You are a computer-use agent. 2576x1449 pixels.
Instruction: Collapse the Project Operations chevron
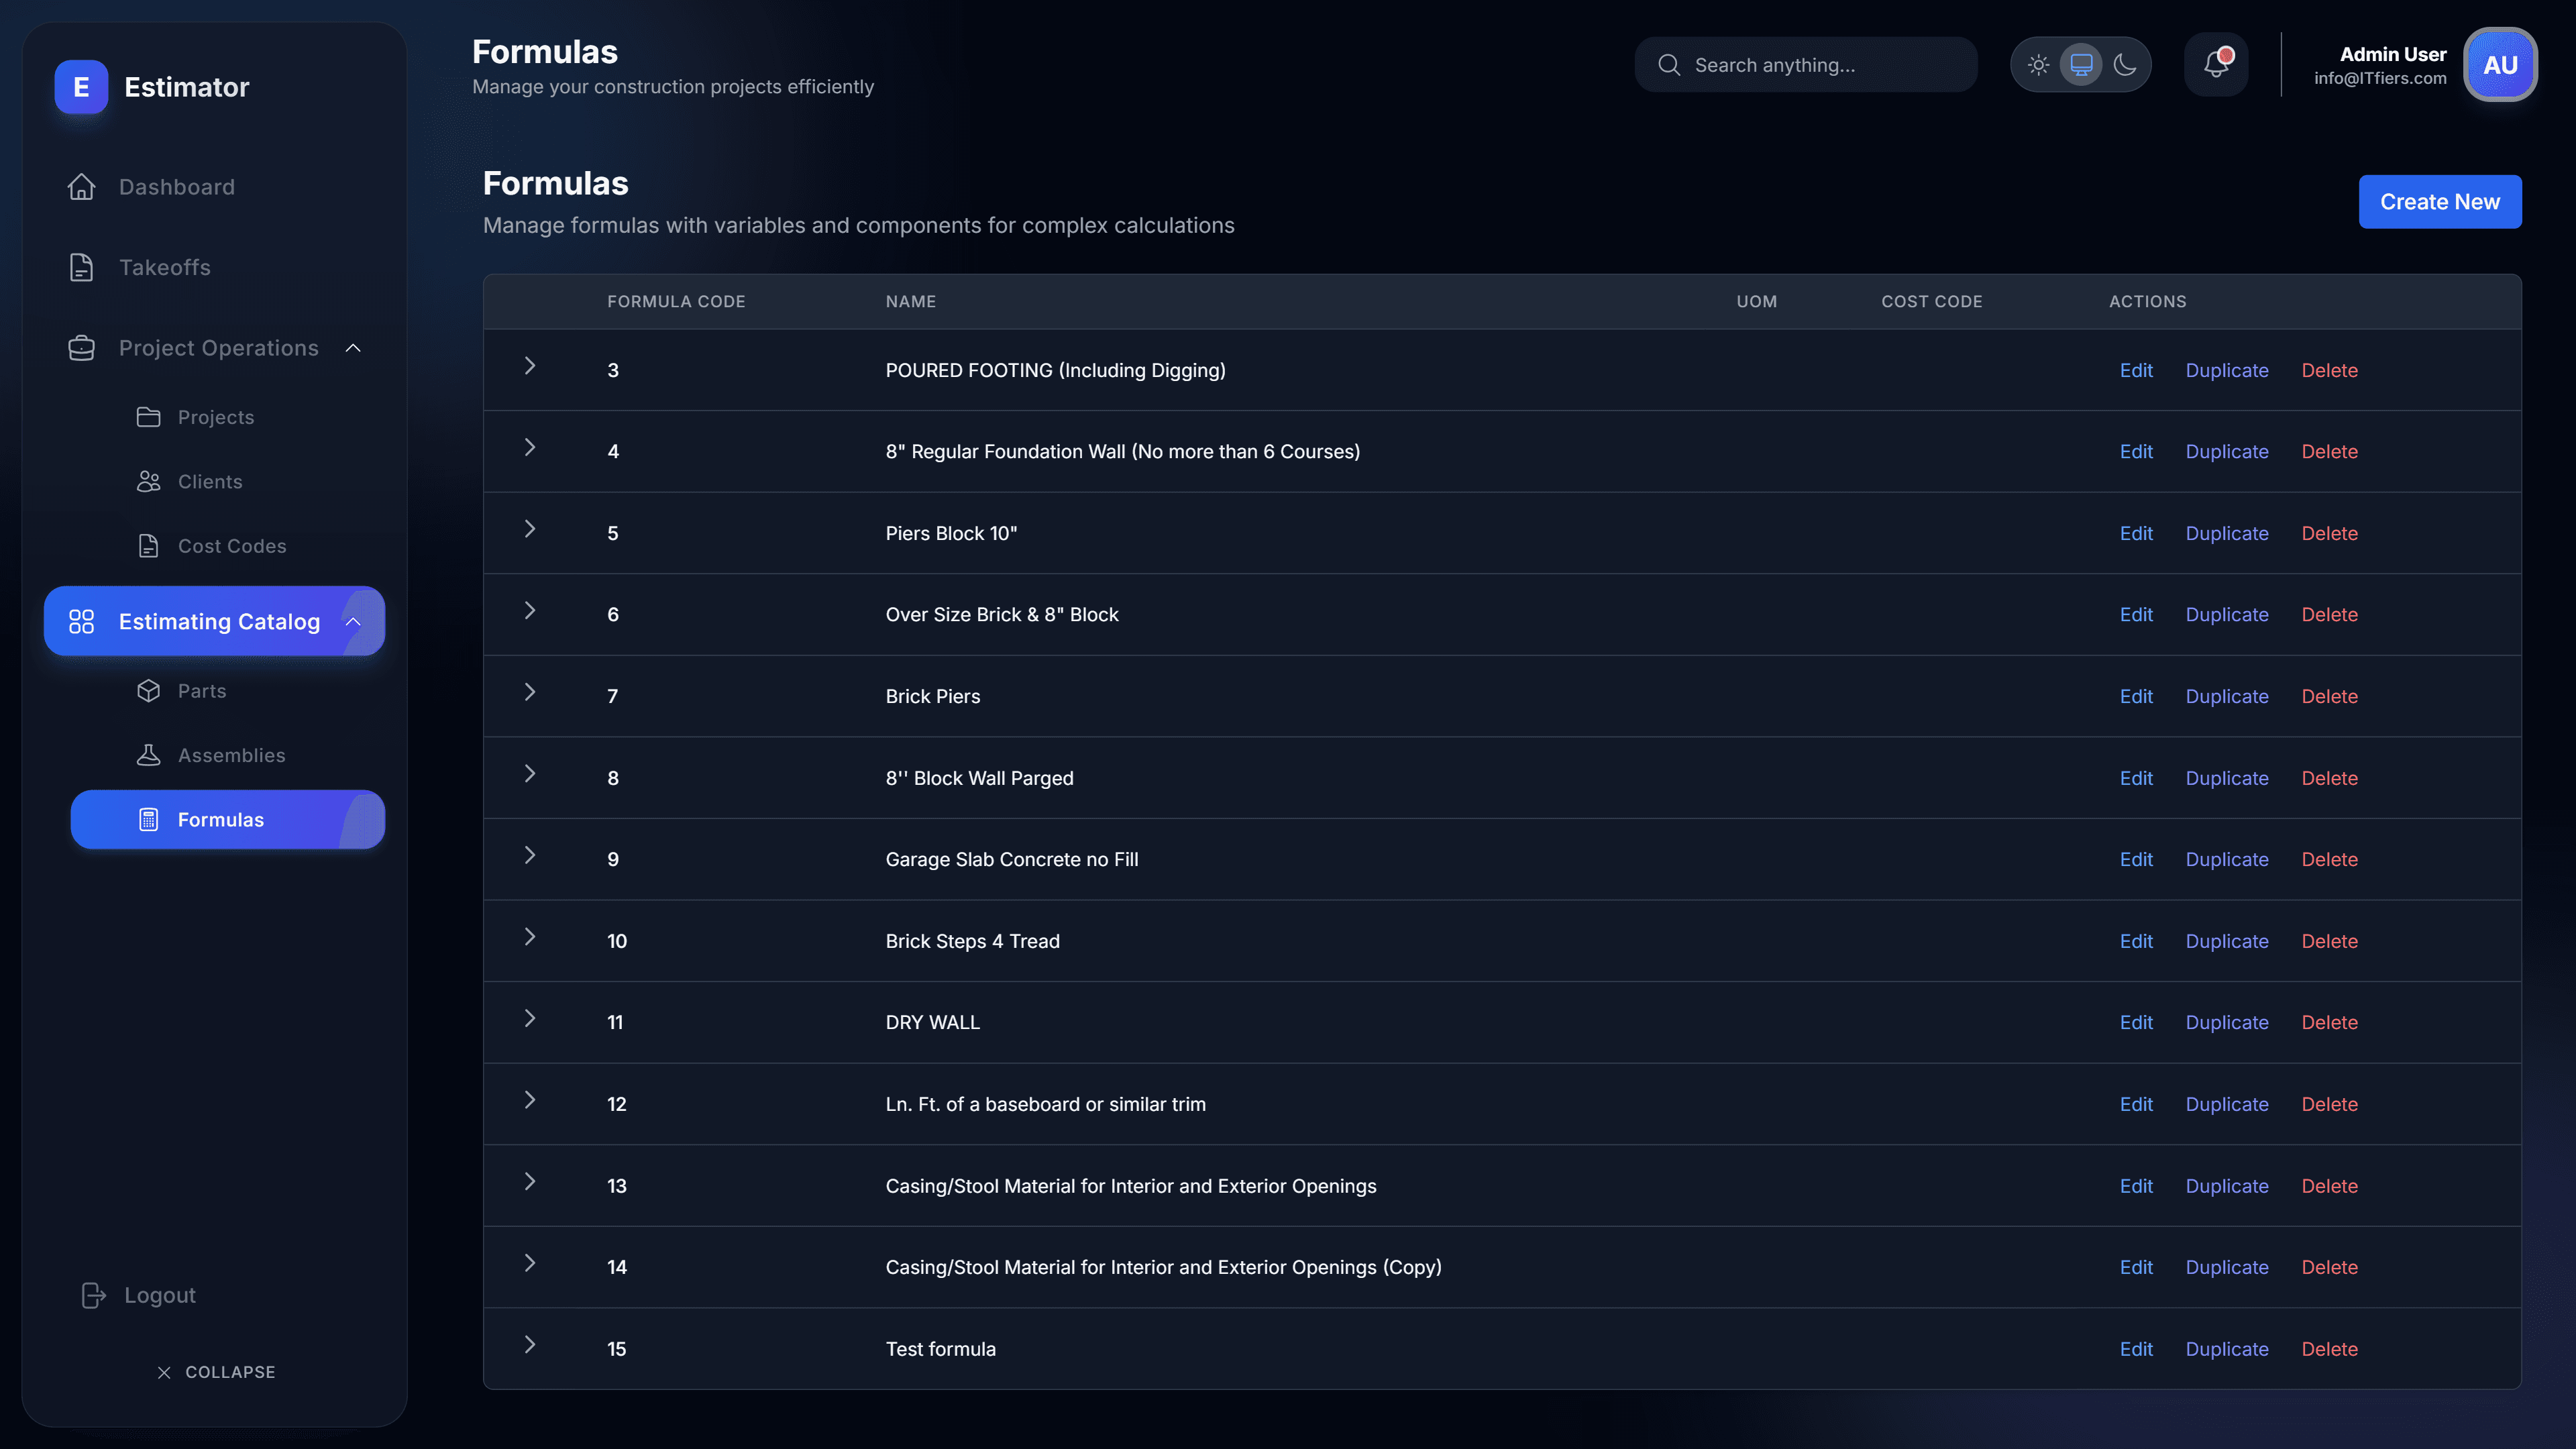pos(353,348)
